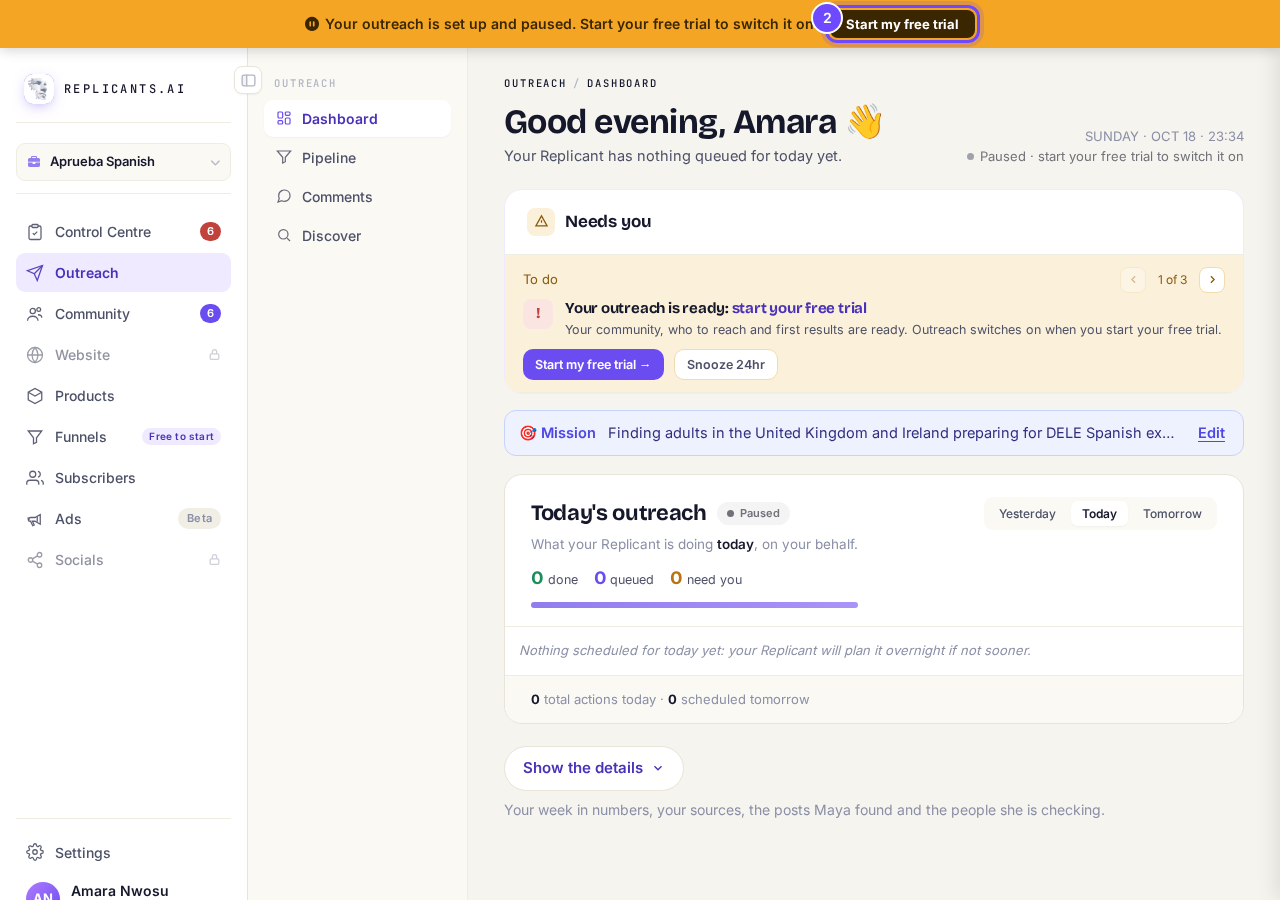Viewport: 1280px width, 900px height.
Task: Collapse the sidebar panel toggle icon
Action: [x=248, y=80]
